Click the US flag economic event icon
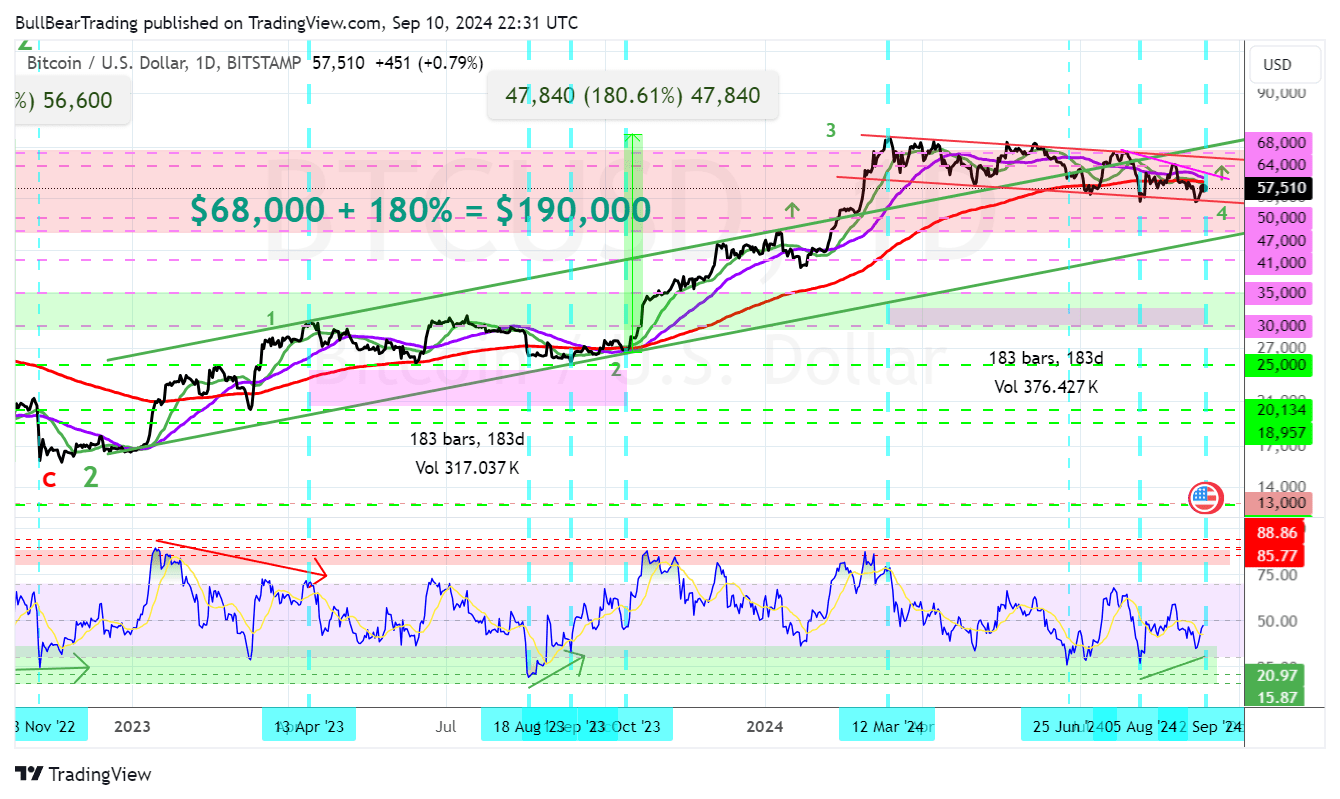 coord(1204,498)
